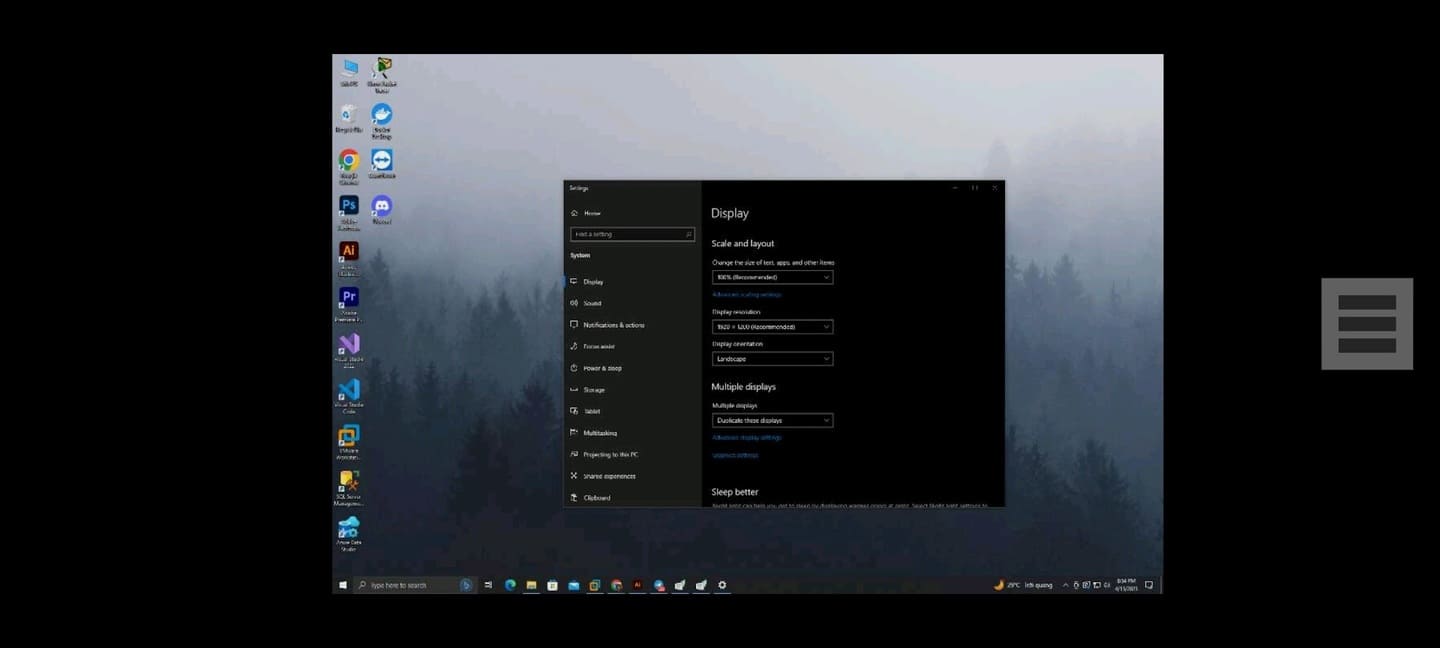Open the Display orientation dropdown
1440x648 pixels.
click(x=772, y=358)
